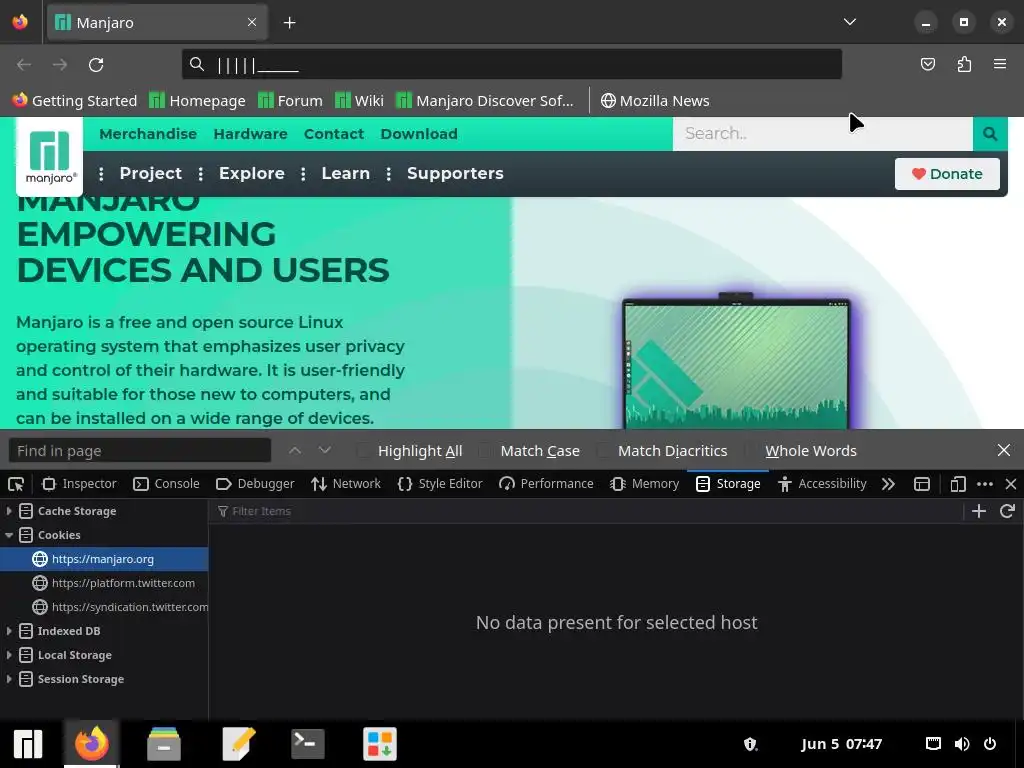Reload the current page
Screen dimensions: 1024x768
click(x=96, y=65)
